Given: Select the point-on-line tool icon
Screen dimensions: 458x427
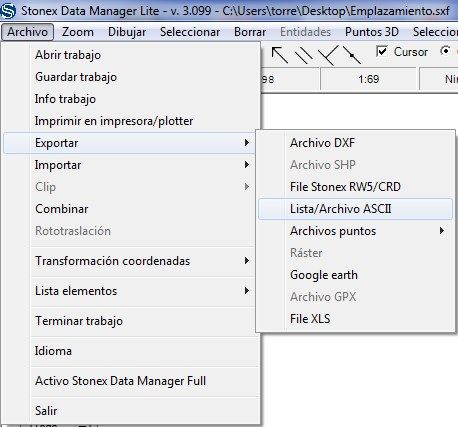Looking at the screenshot, I should (352, 55).
